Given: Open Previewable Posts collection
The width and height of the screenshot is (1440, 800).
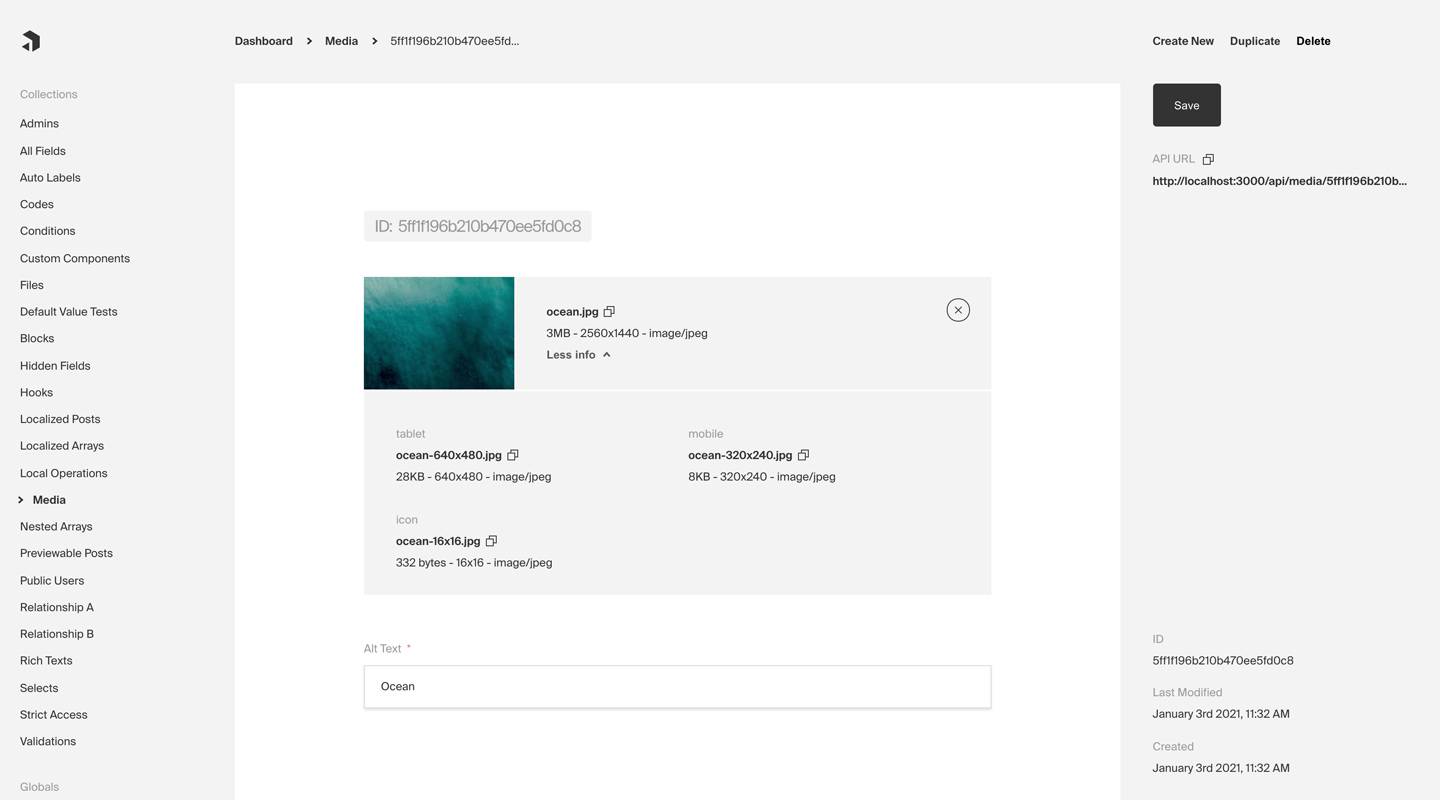Looking at the screenshot, I should pyautogui.click(x=66, y=553).
